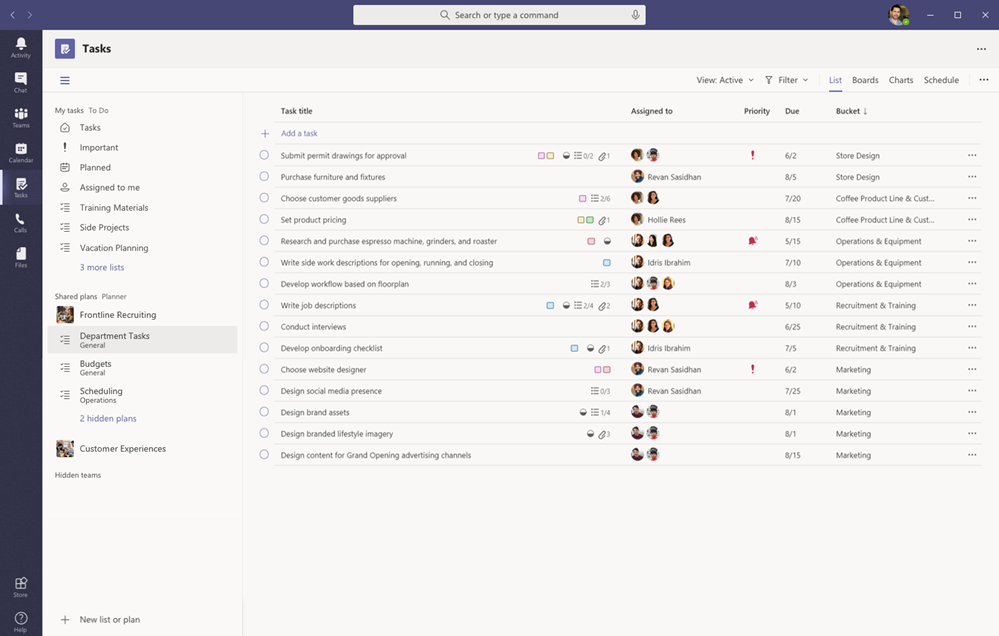Screen dimensions: 999x636
Task: Open the Store from the sidebar
Action: click(x=20, y=585)
